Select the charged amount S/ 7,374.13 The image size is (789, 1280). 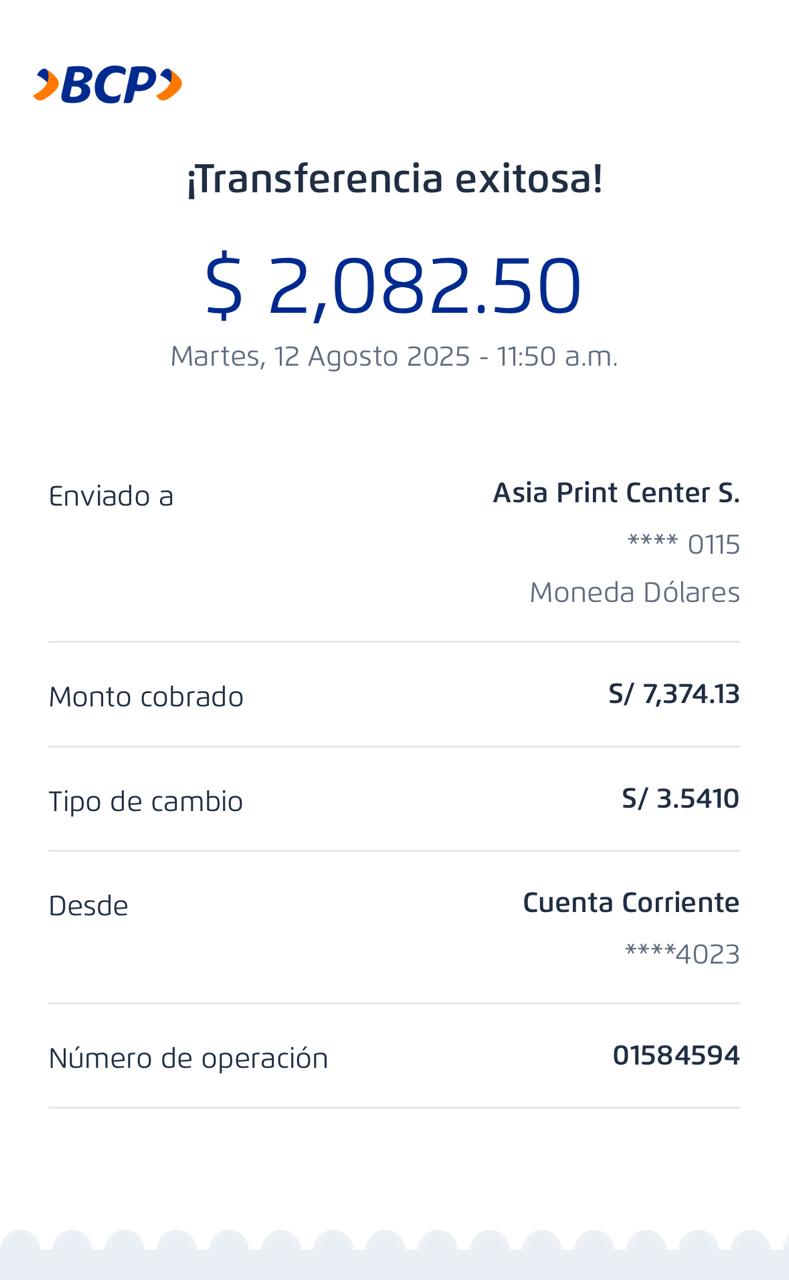673,694
